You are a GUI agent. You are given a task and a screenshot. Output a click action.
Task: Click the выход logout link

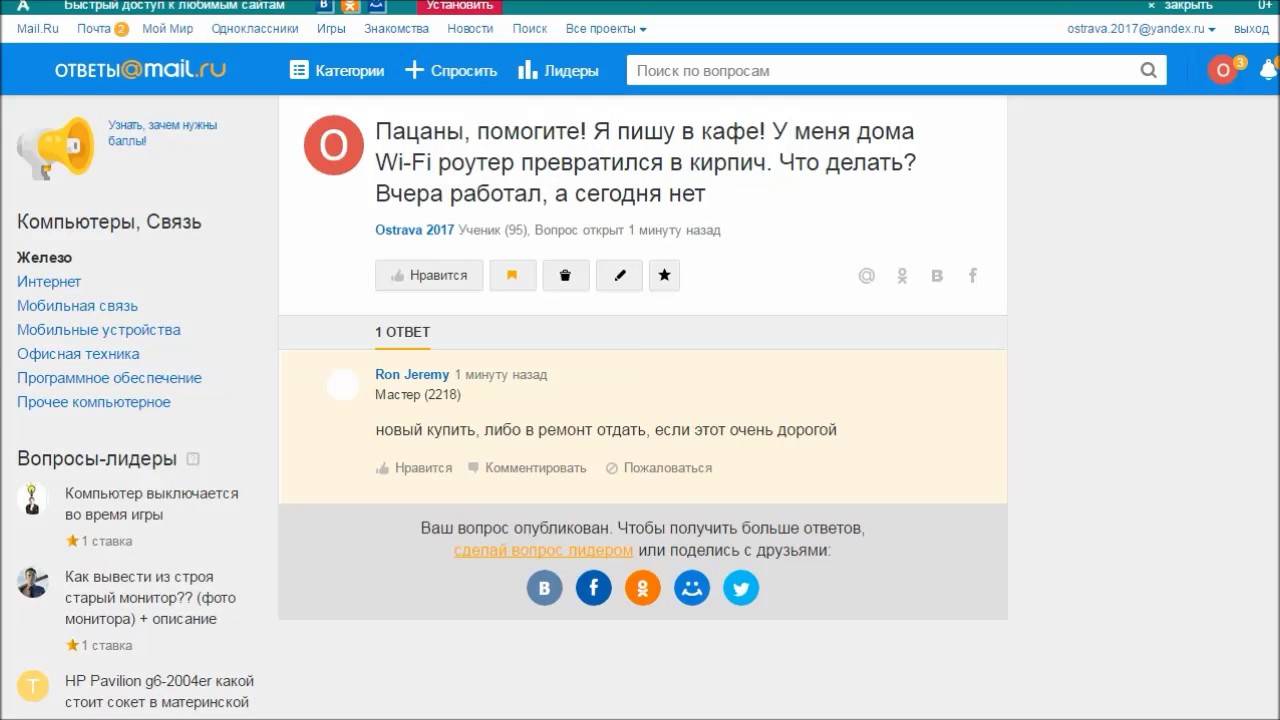1251,29
